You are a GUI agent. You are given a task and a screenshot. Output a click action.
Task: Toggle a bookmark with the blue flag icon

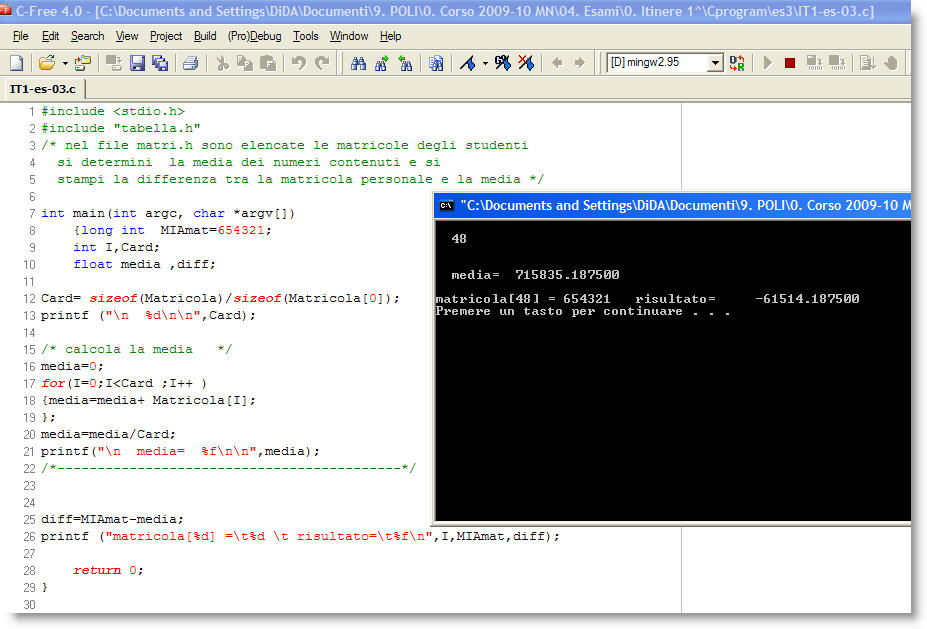coord(468,63)
